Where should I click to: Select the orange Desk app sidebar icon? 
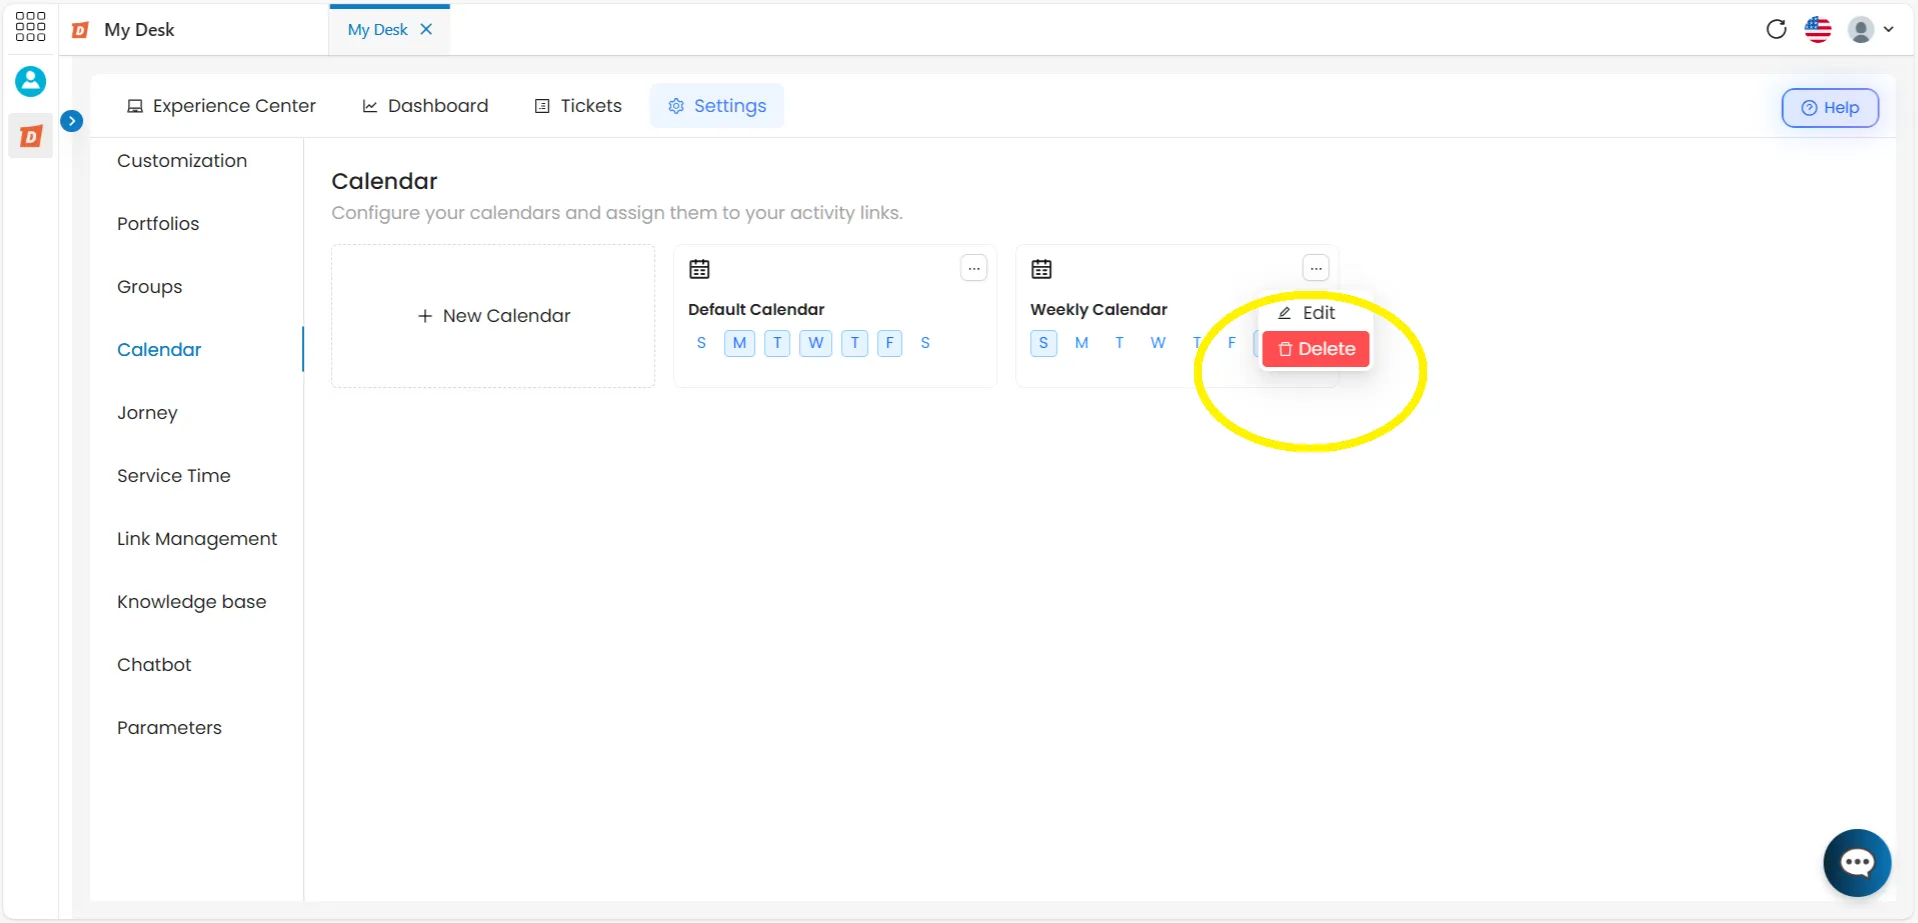(31, 136)
